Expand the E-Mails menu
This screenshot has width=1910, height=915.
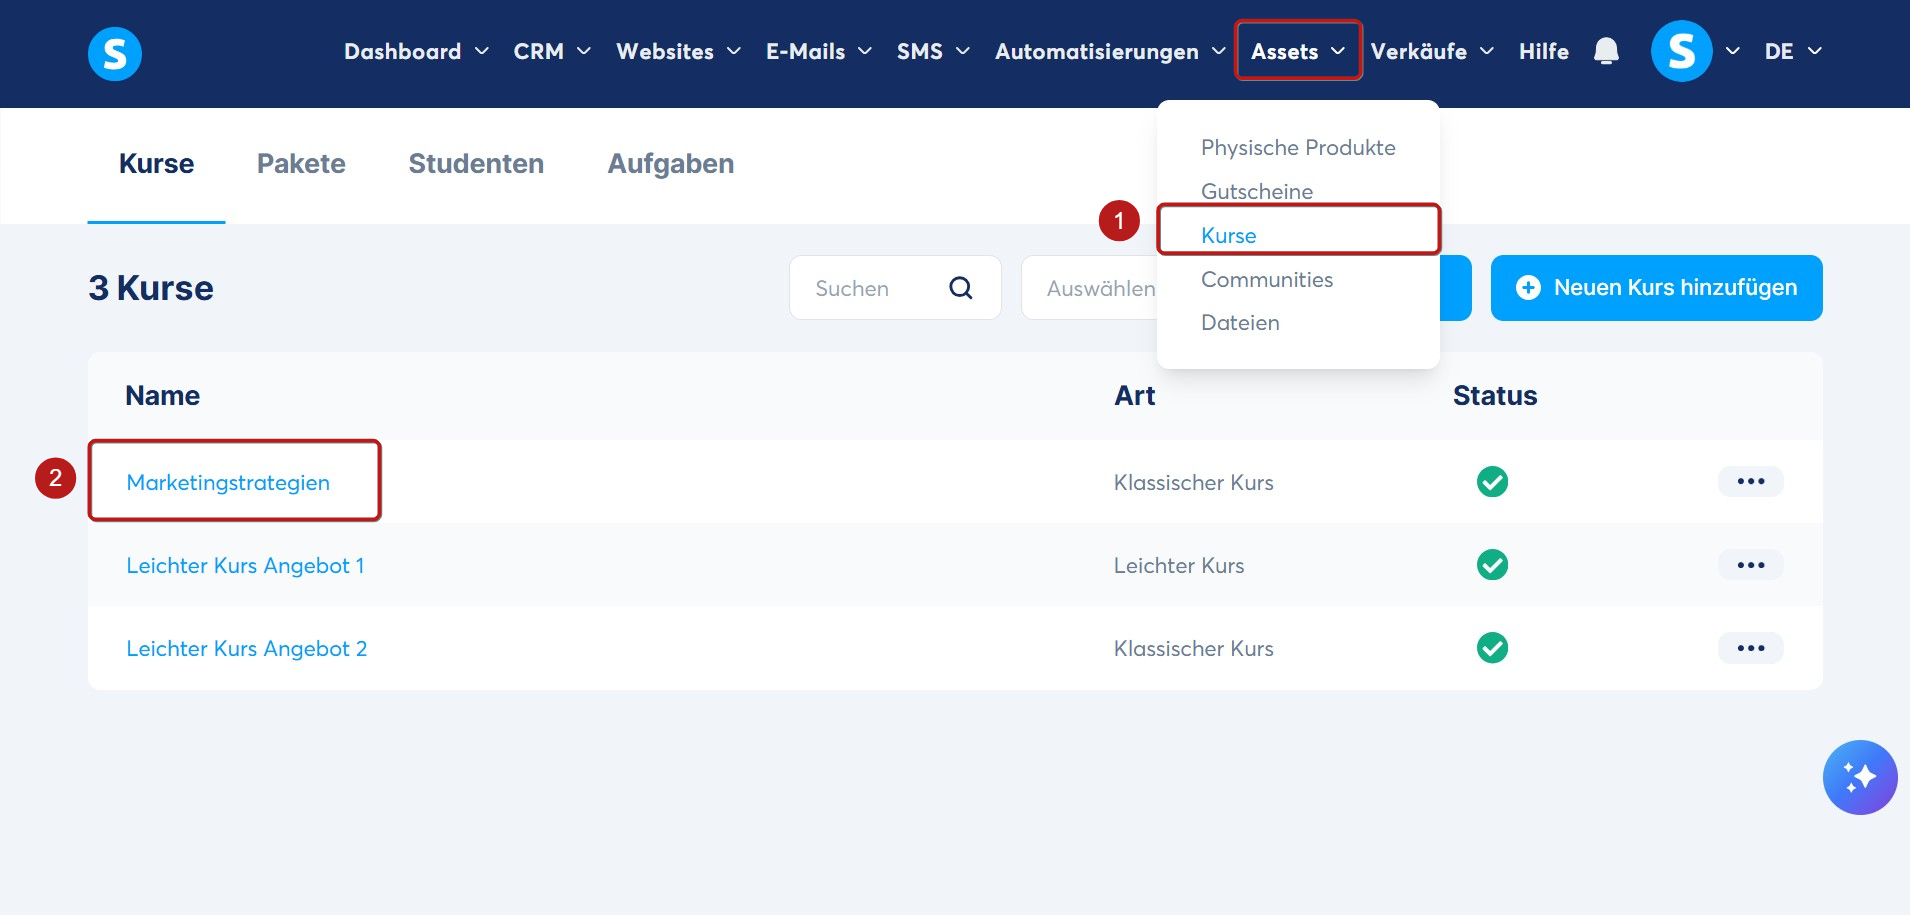click(819, 51)
